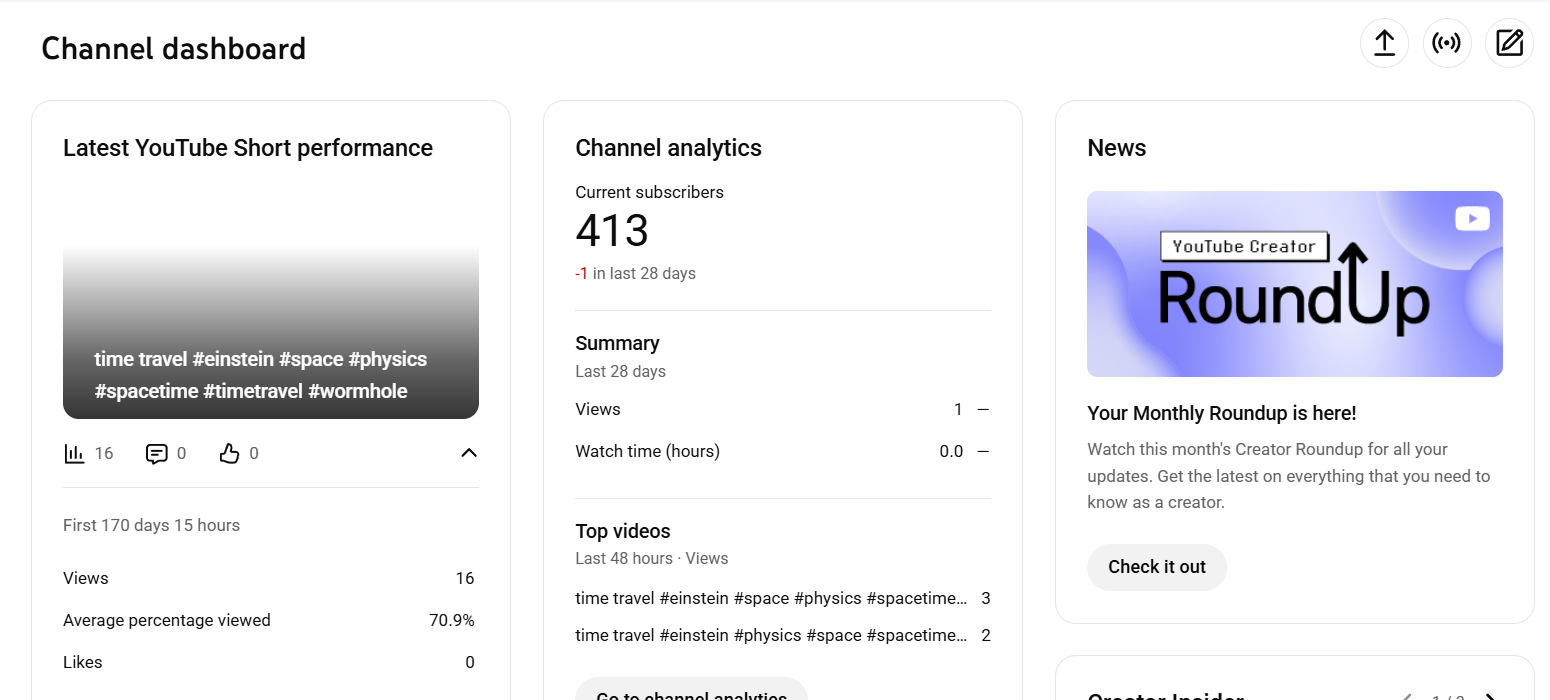The height and width of the screenshot is (700, 1550).
Task: Click the Upload videos arrow icon
Action: click(x=1384, y=44)
